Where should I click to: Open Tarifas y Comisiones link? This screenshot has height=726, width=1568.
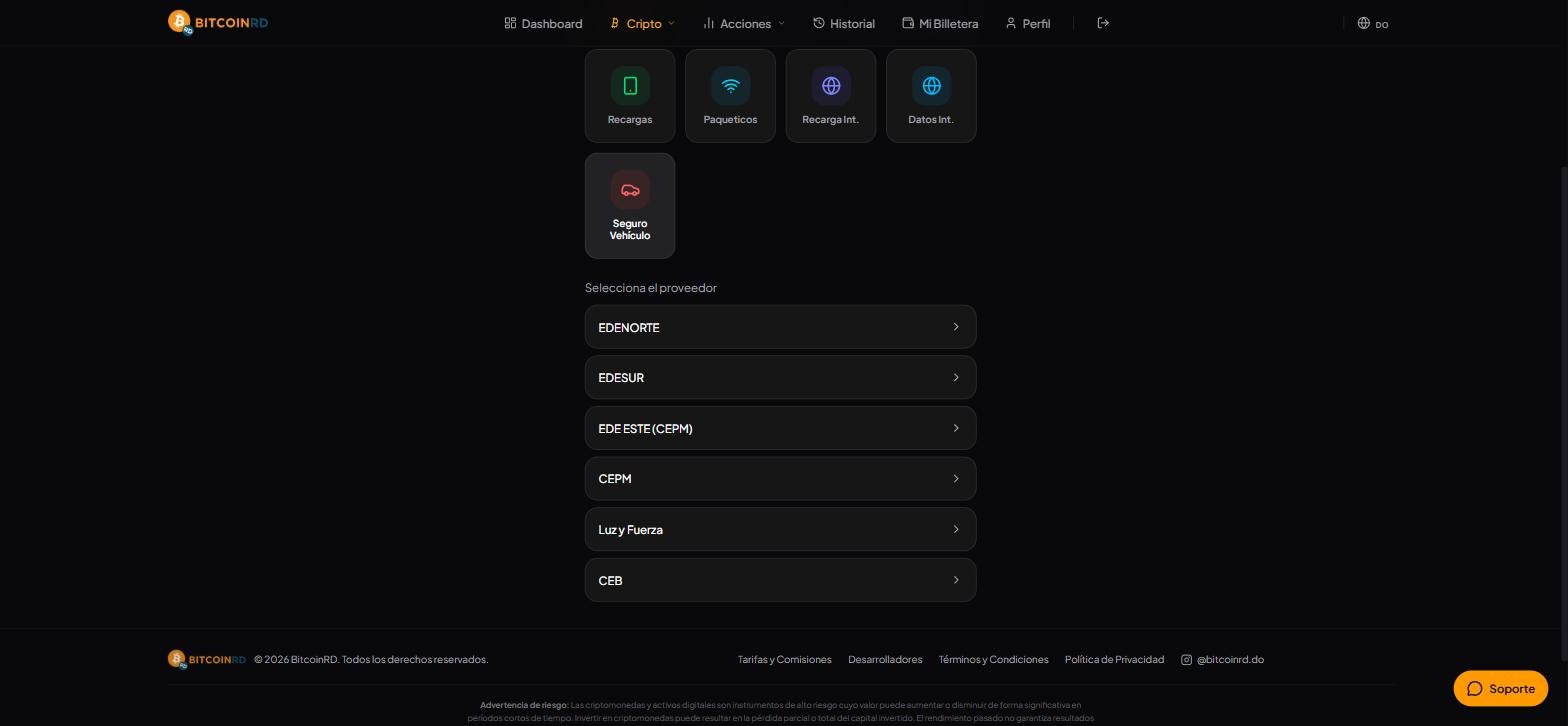point(785,660)
